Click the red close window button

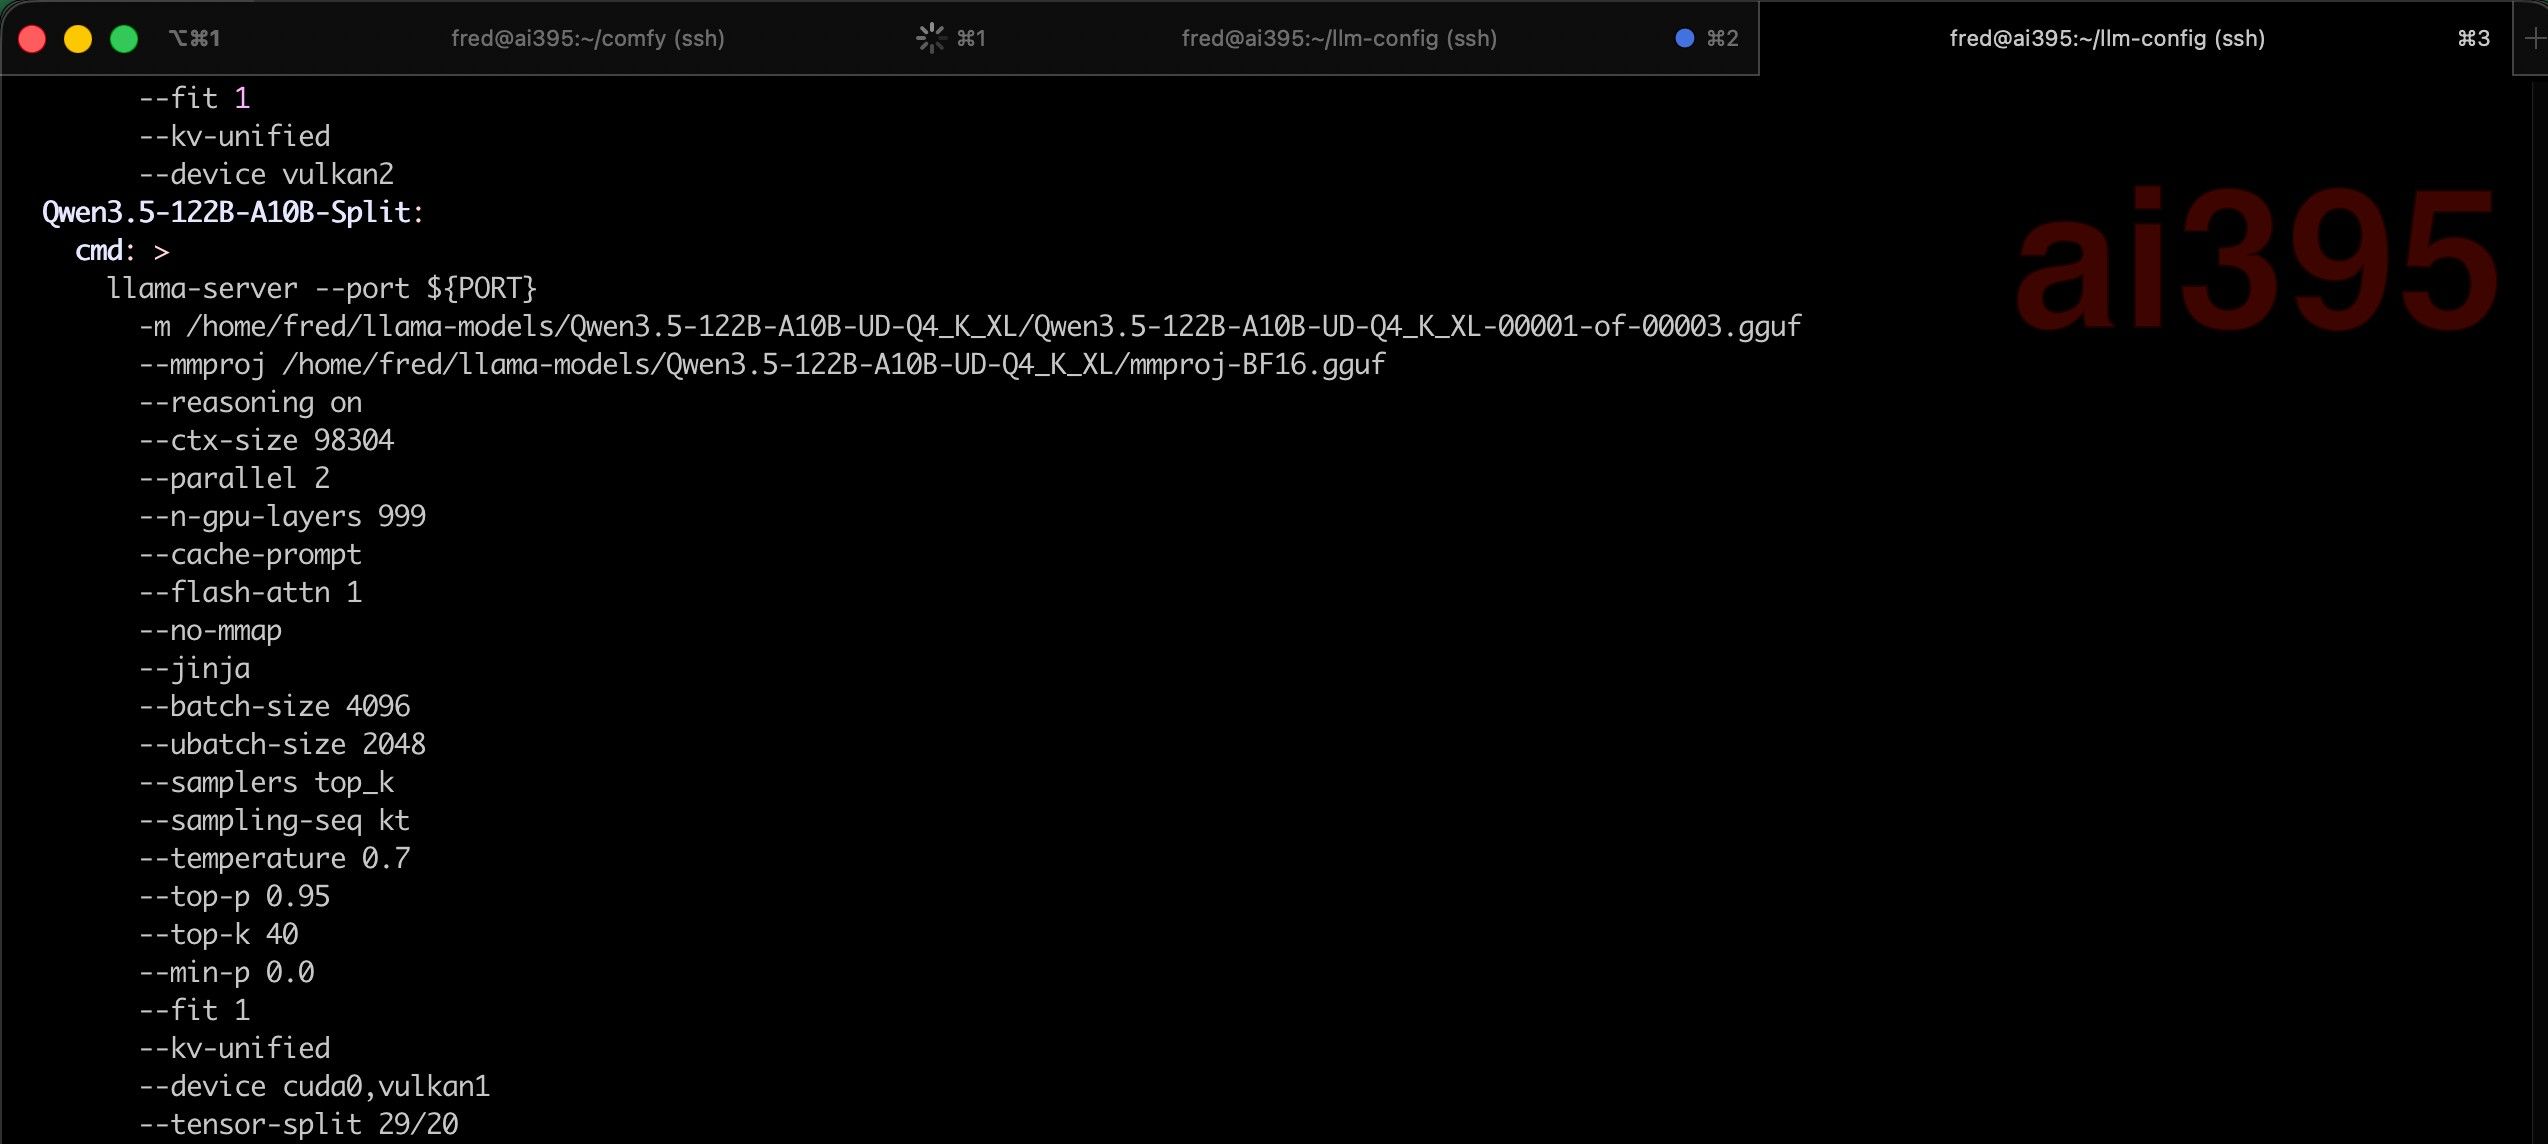point(32,39)
